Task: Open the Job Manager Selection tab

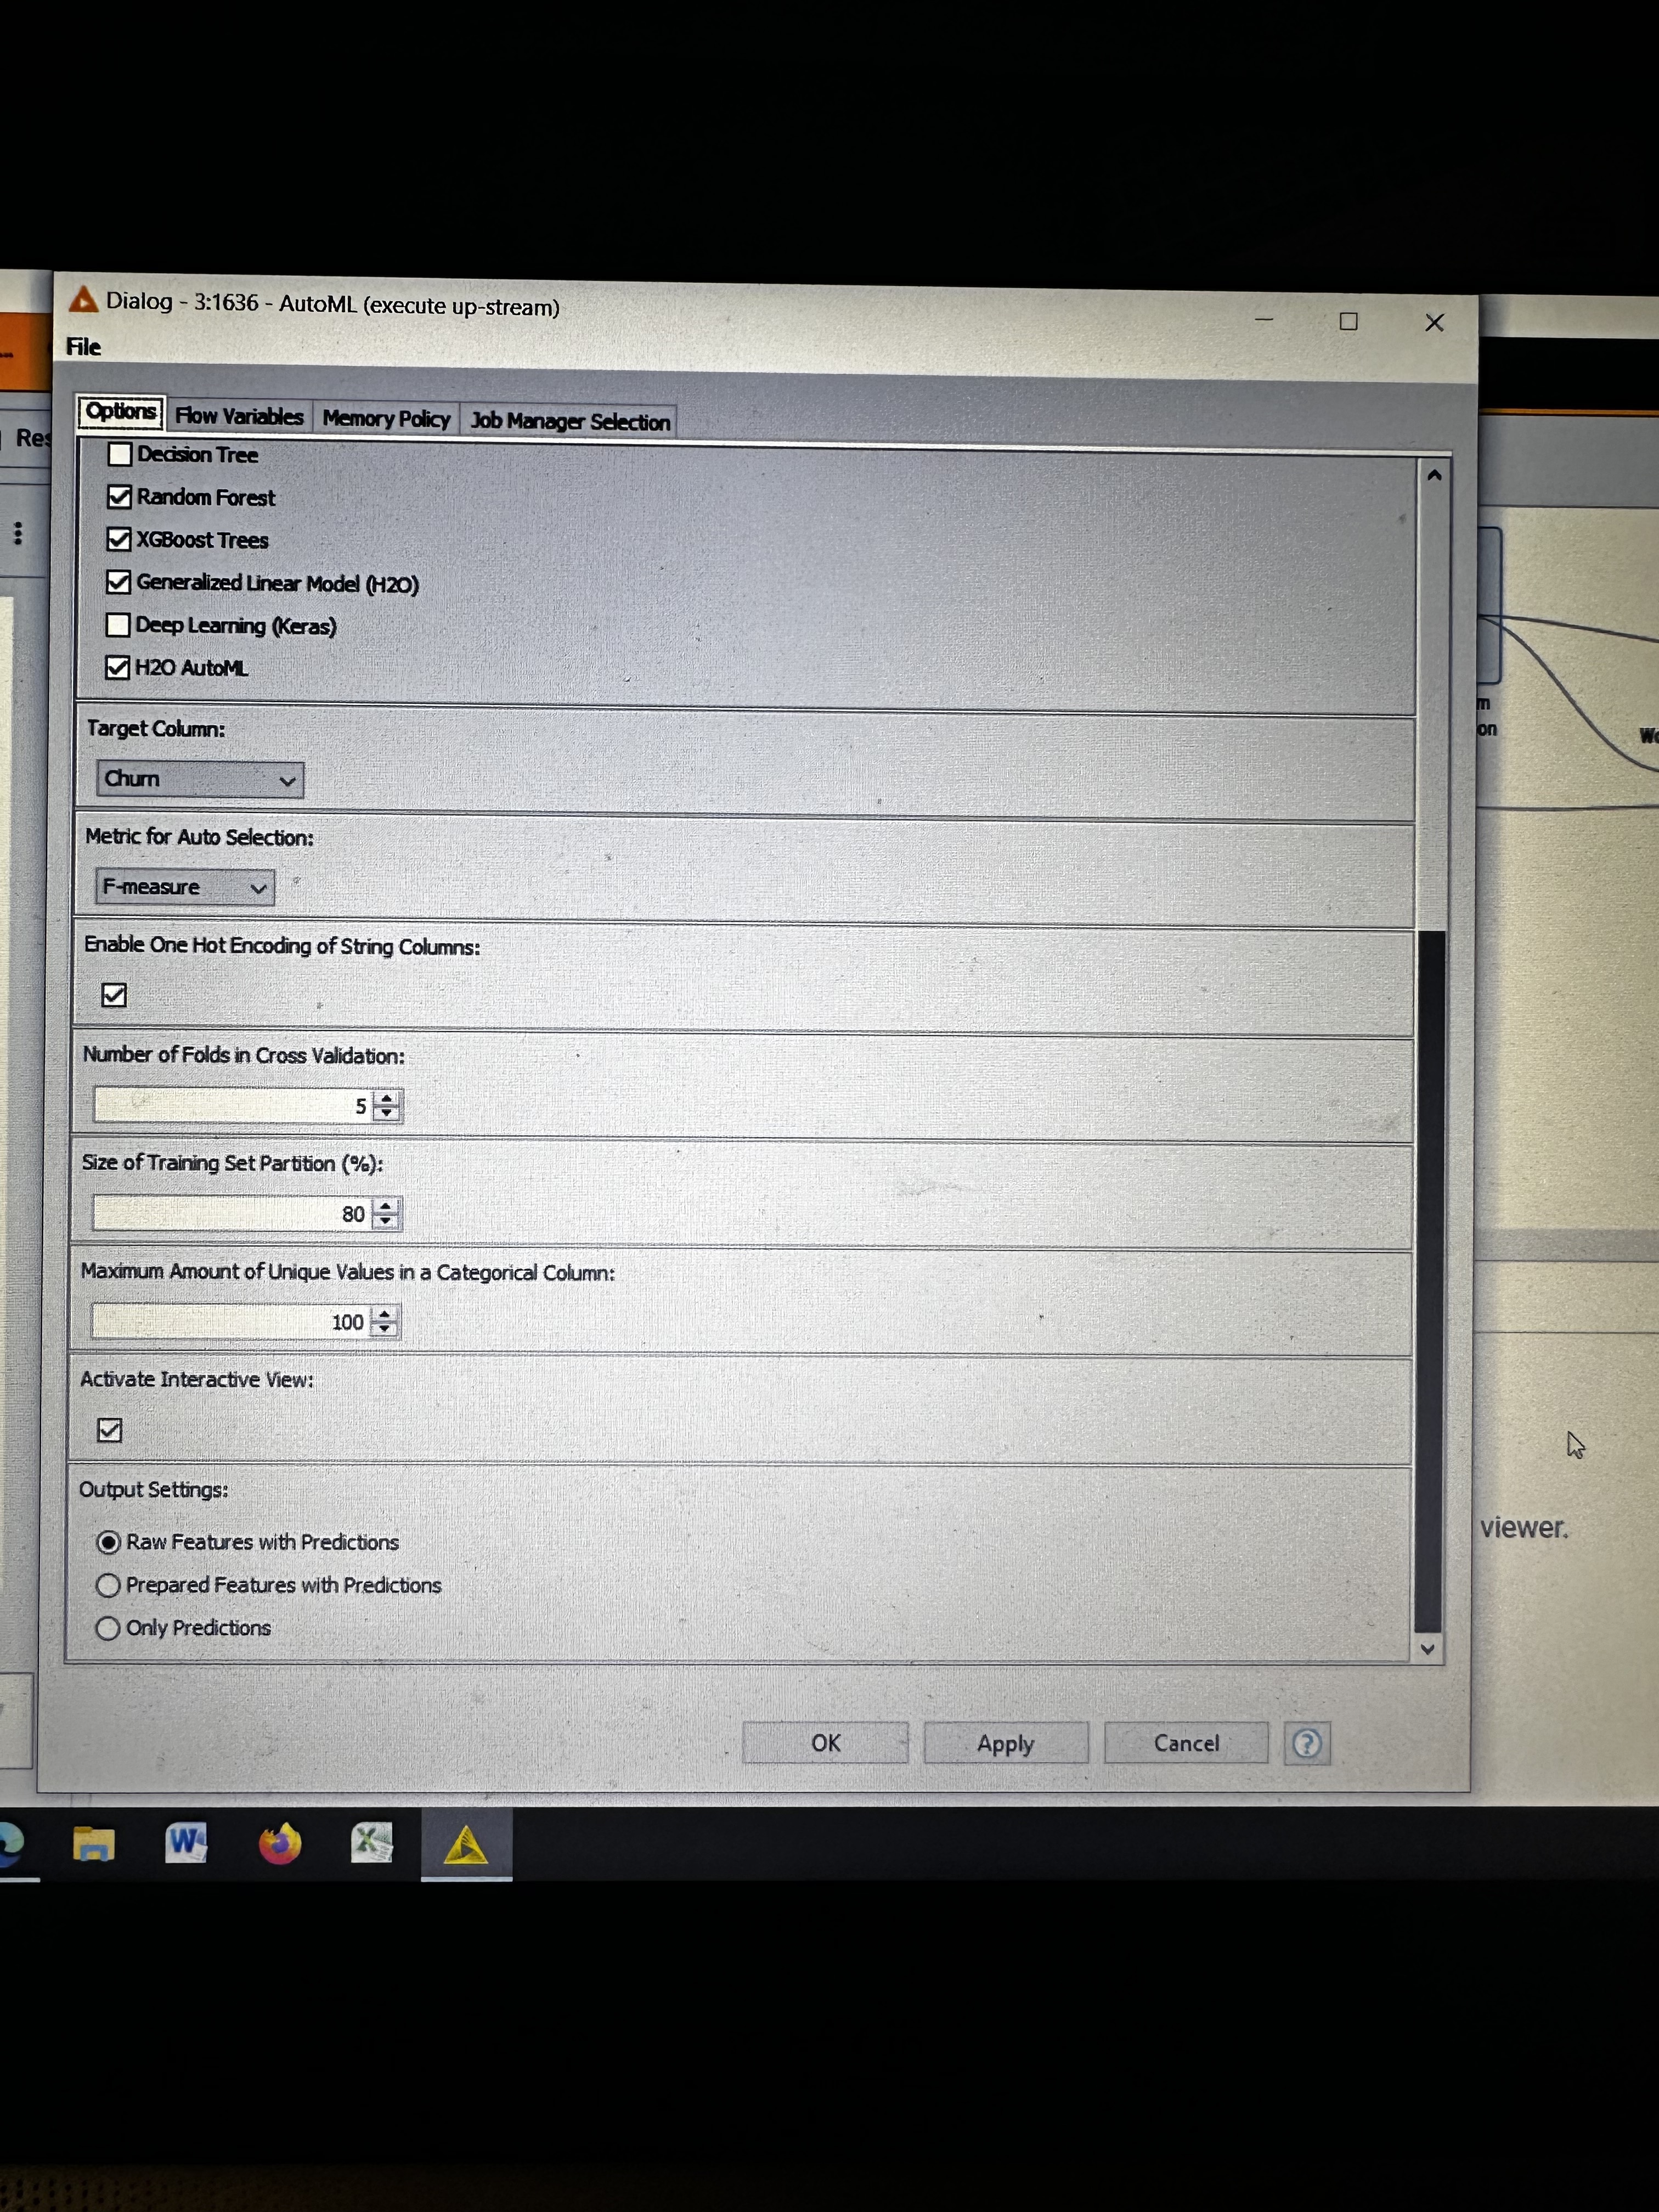Action: click(570, 421)
